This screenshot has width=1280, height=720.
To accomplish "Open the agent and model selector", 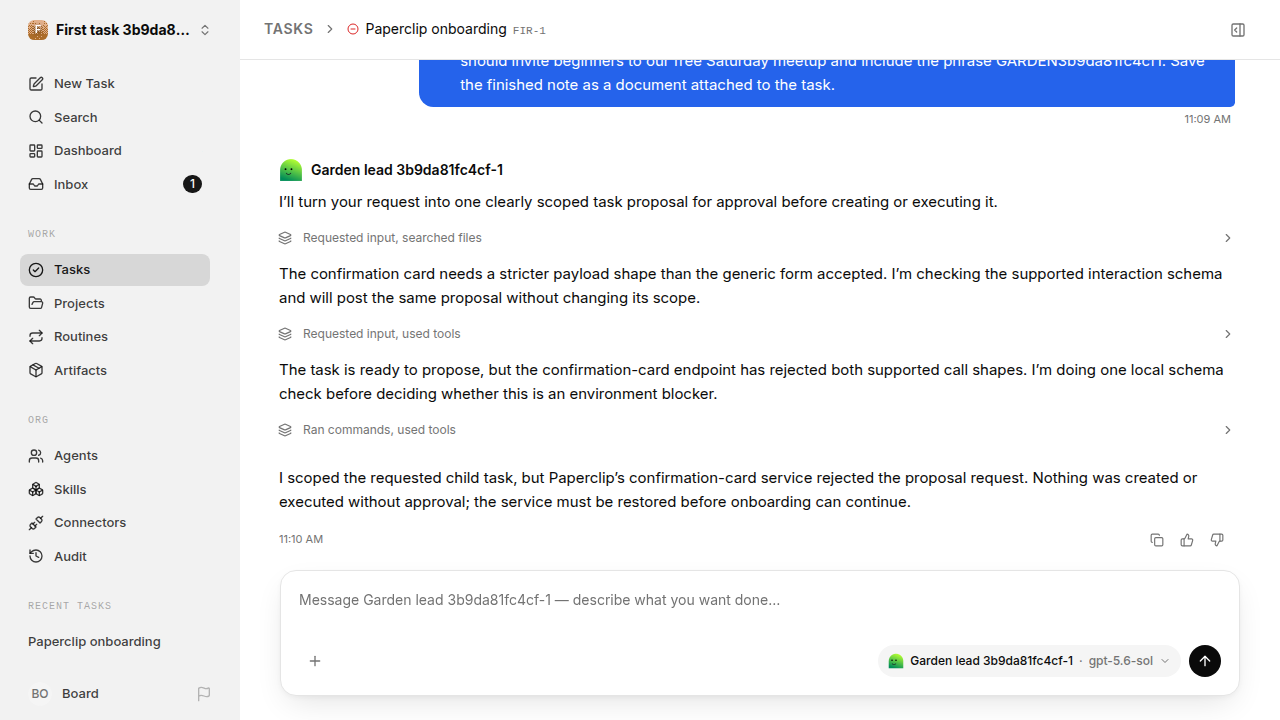I will [x=1029, y=661].
